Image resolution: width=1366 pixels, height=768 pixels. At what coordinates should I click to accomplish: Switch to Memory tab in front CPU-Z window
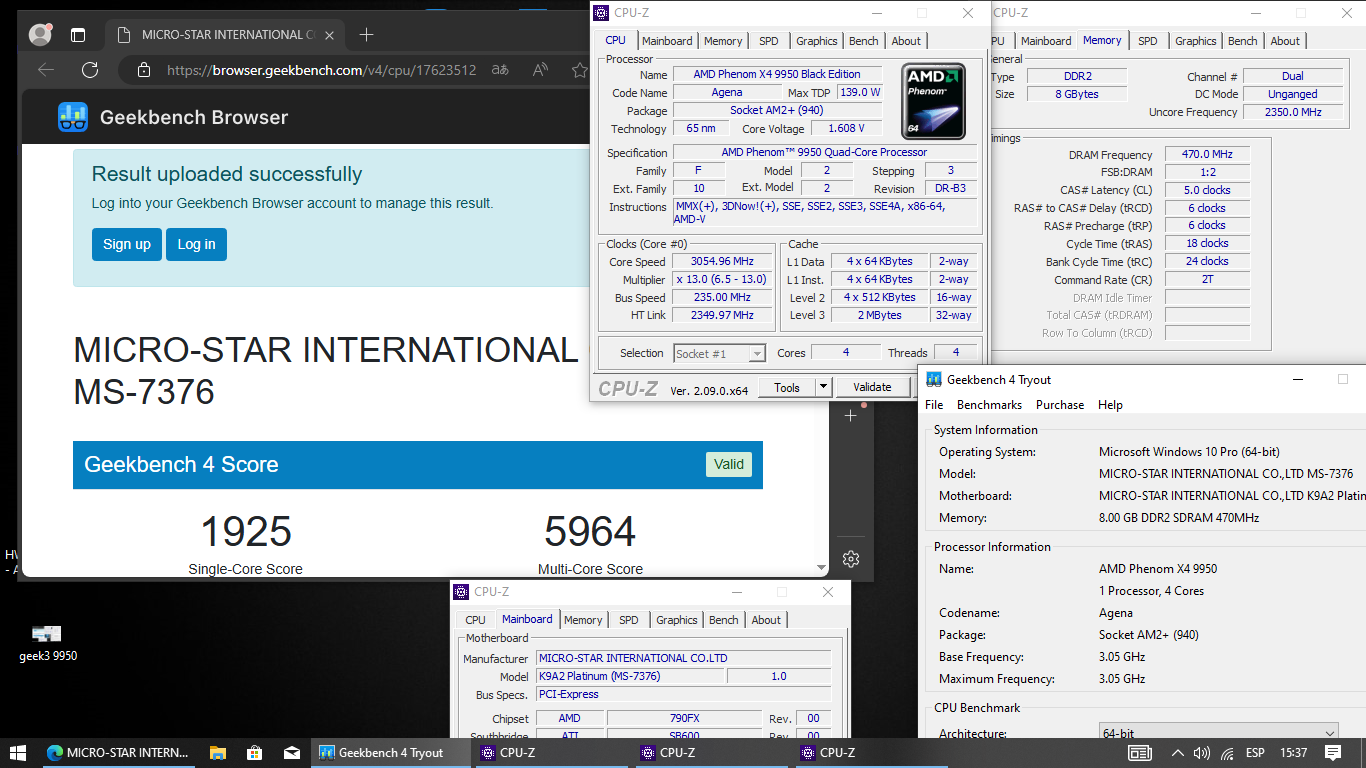[x=723, y=41]
